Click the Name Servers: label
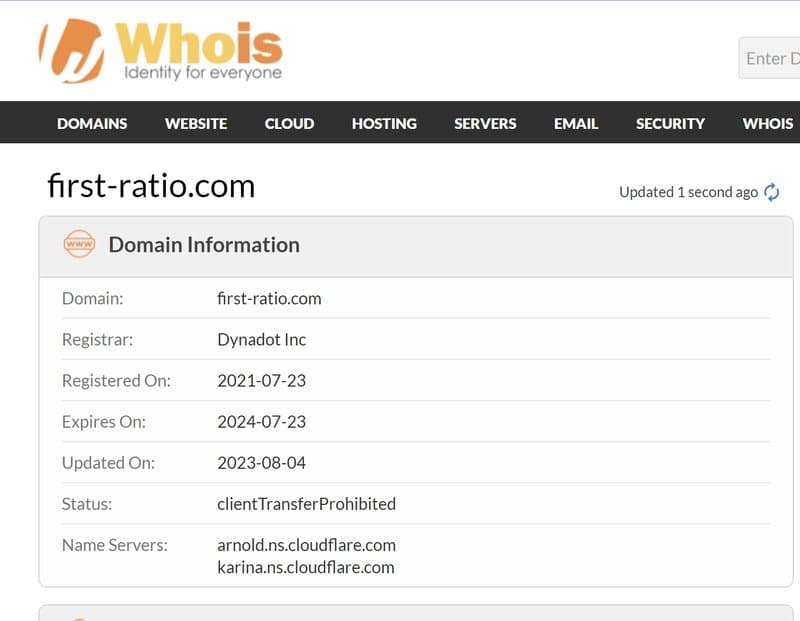 click(x=115, y=545)
